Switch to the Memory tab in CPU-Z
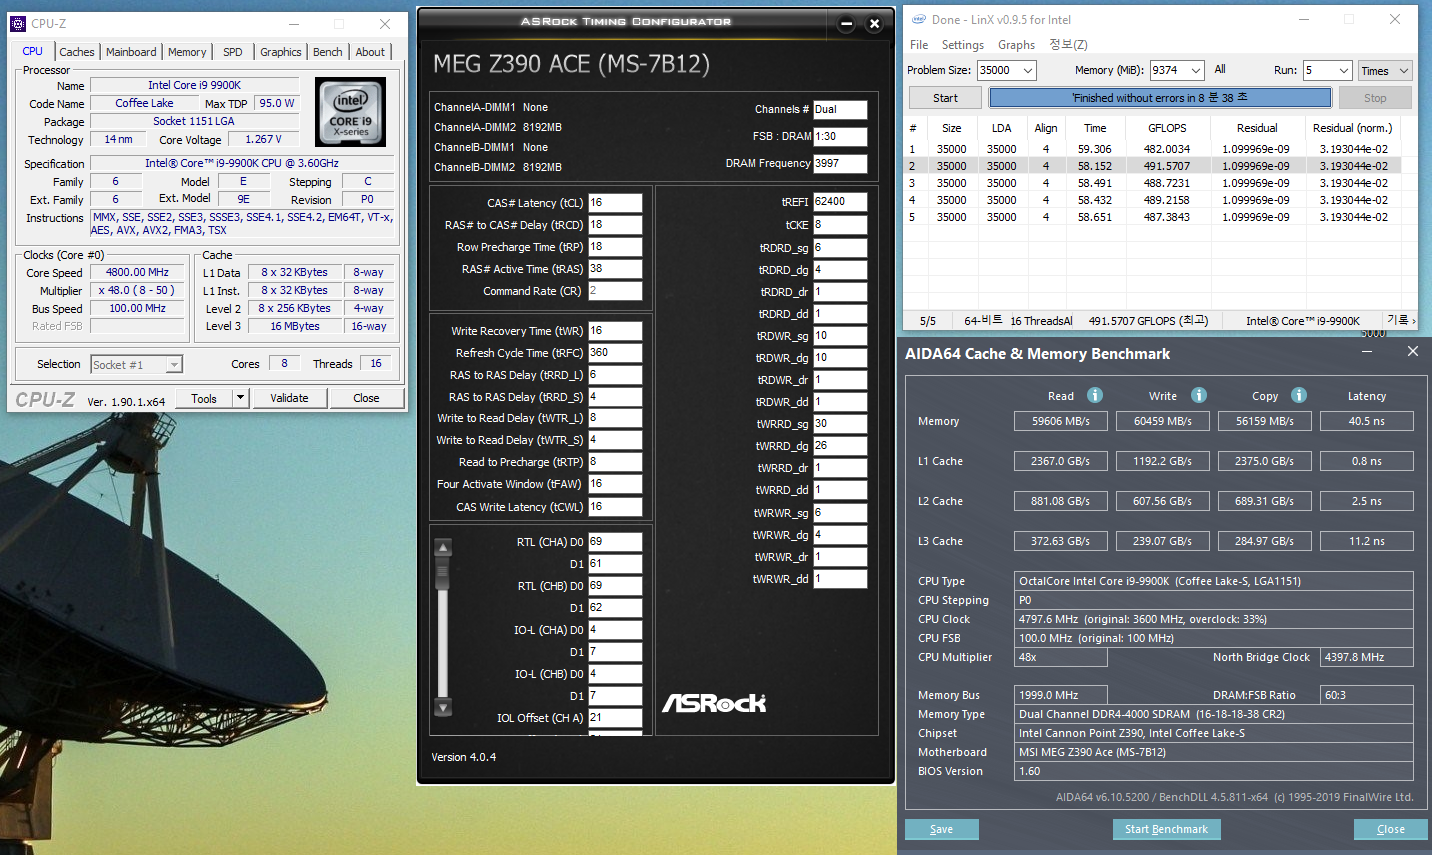The image size is (1432, 855). pyautogui.click(x=187, y=52)
